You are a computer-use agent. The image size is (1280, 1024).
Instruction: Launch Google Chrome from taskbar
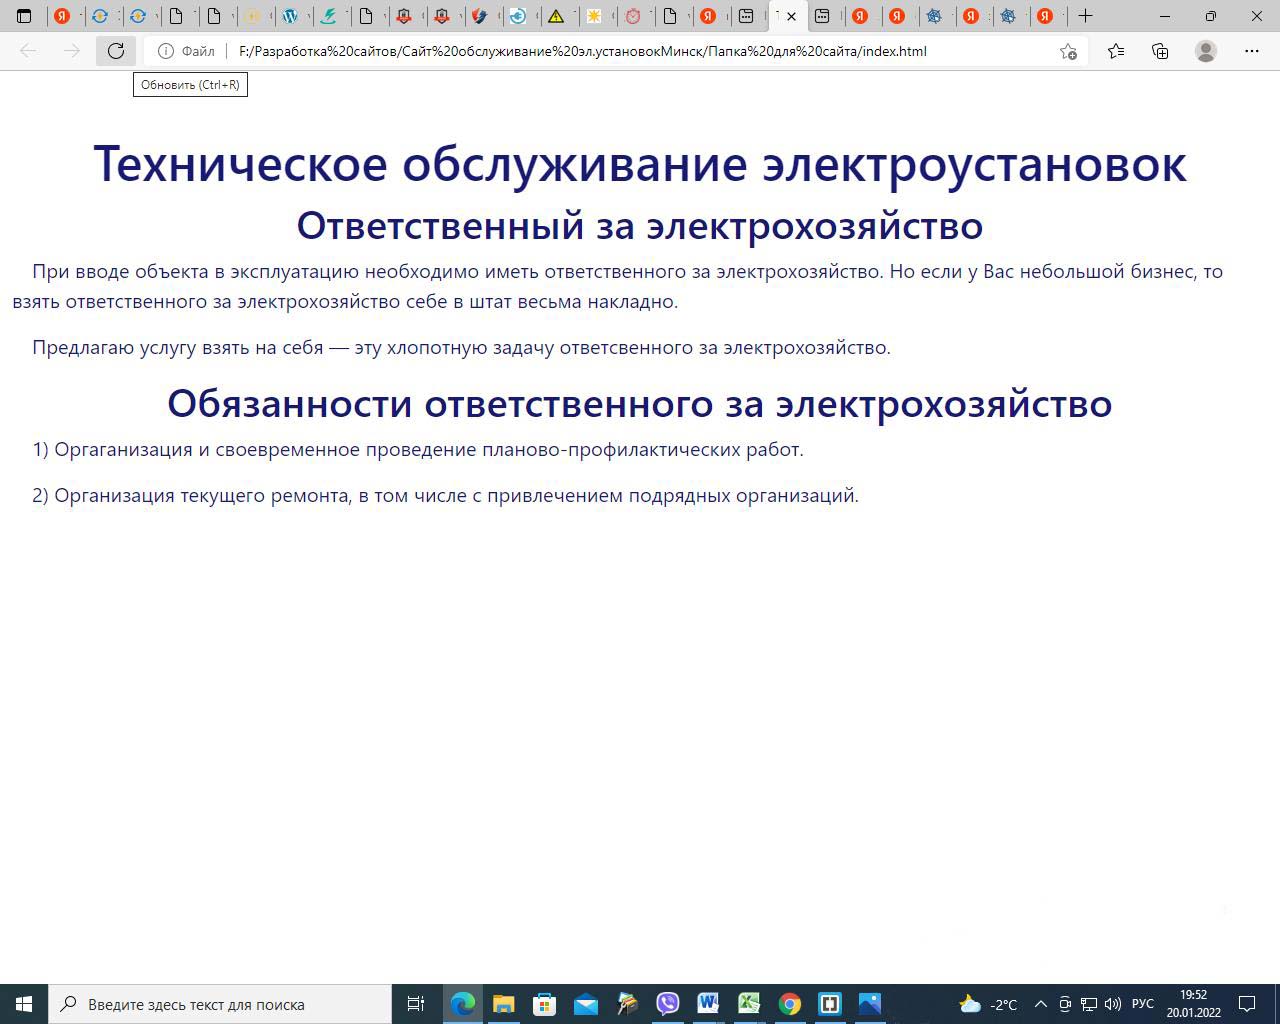click(x=789, y=1004)
